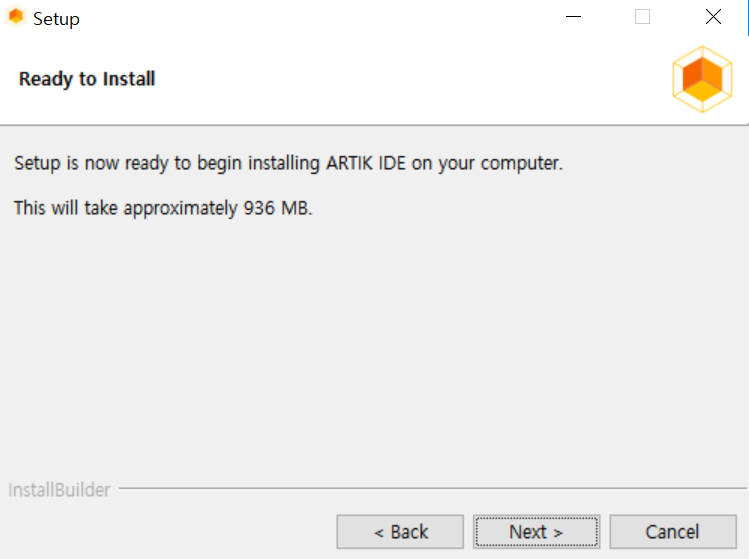Go back with the Back button

(400, 531)
